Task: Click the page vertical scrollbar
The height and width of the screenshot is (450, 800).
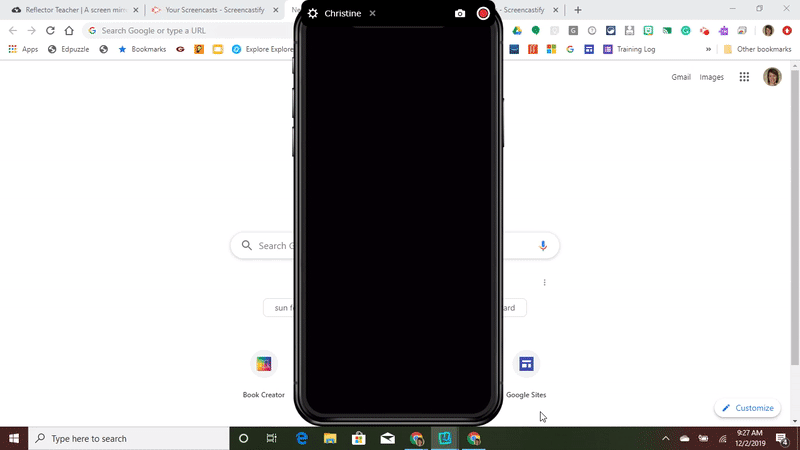Action: point(795,218)
